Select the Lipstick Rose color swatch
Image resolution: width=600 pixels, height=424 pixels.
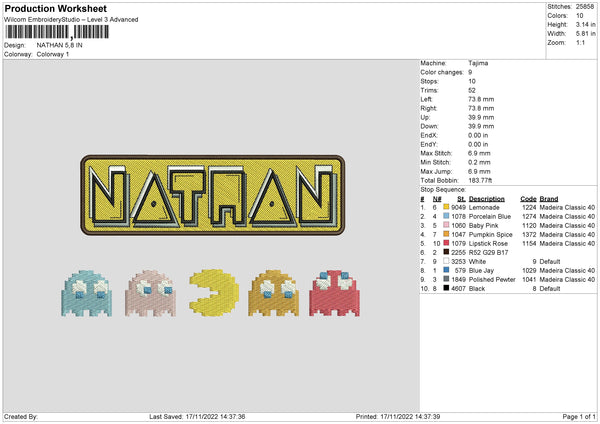(446, 243)
